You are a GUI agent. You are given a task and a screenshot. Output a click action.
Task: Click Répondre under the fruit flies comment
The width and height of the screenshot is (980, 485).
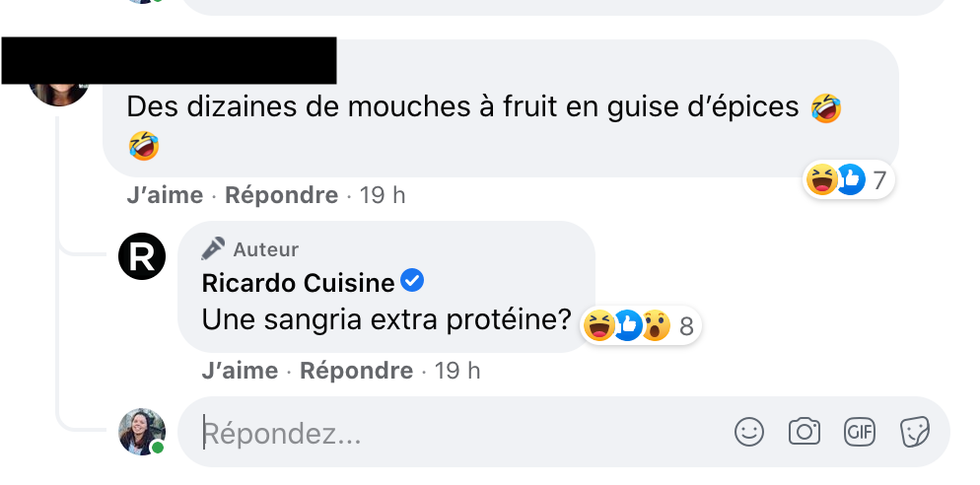281,195
